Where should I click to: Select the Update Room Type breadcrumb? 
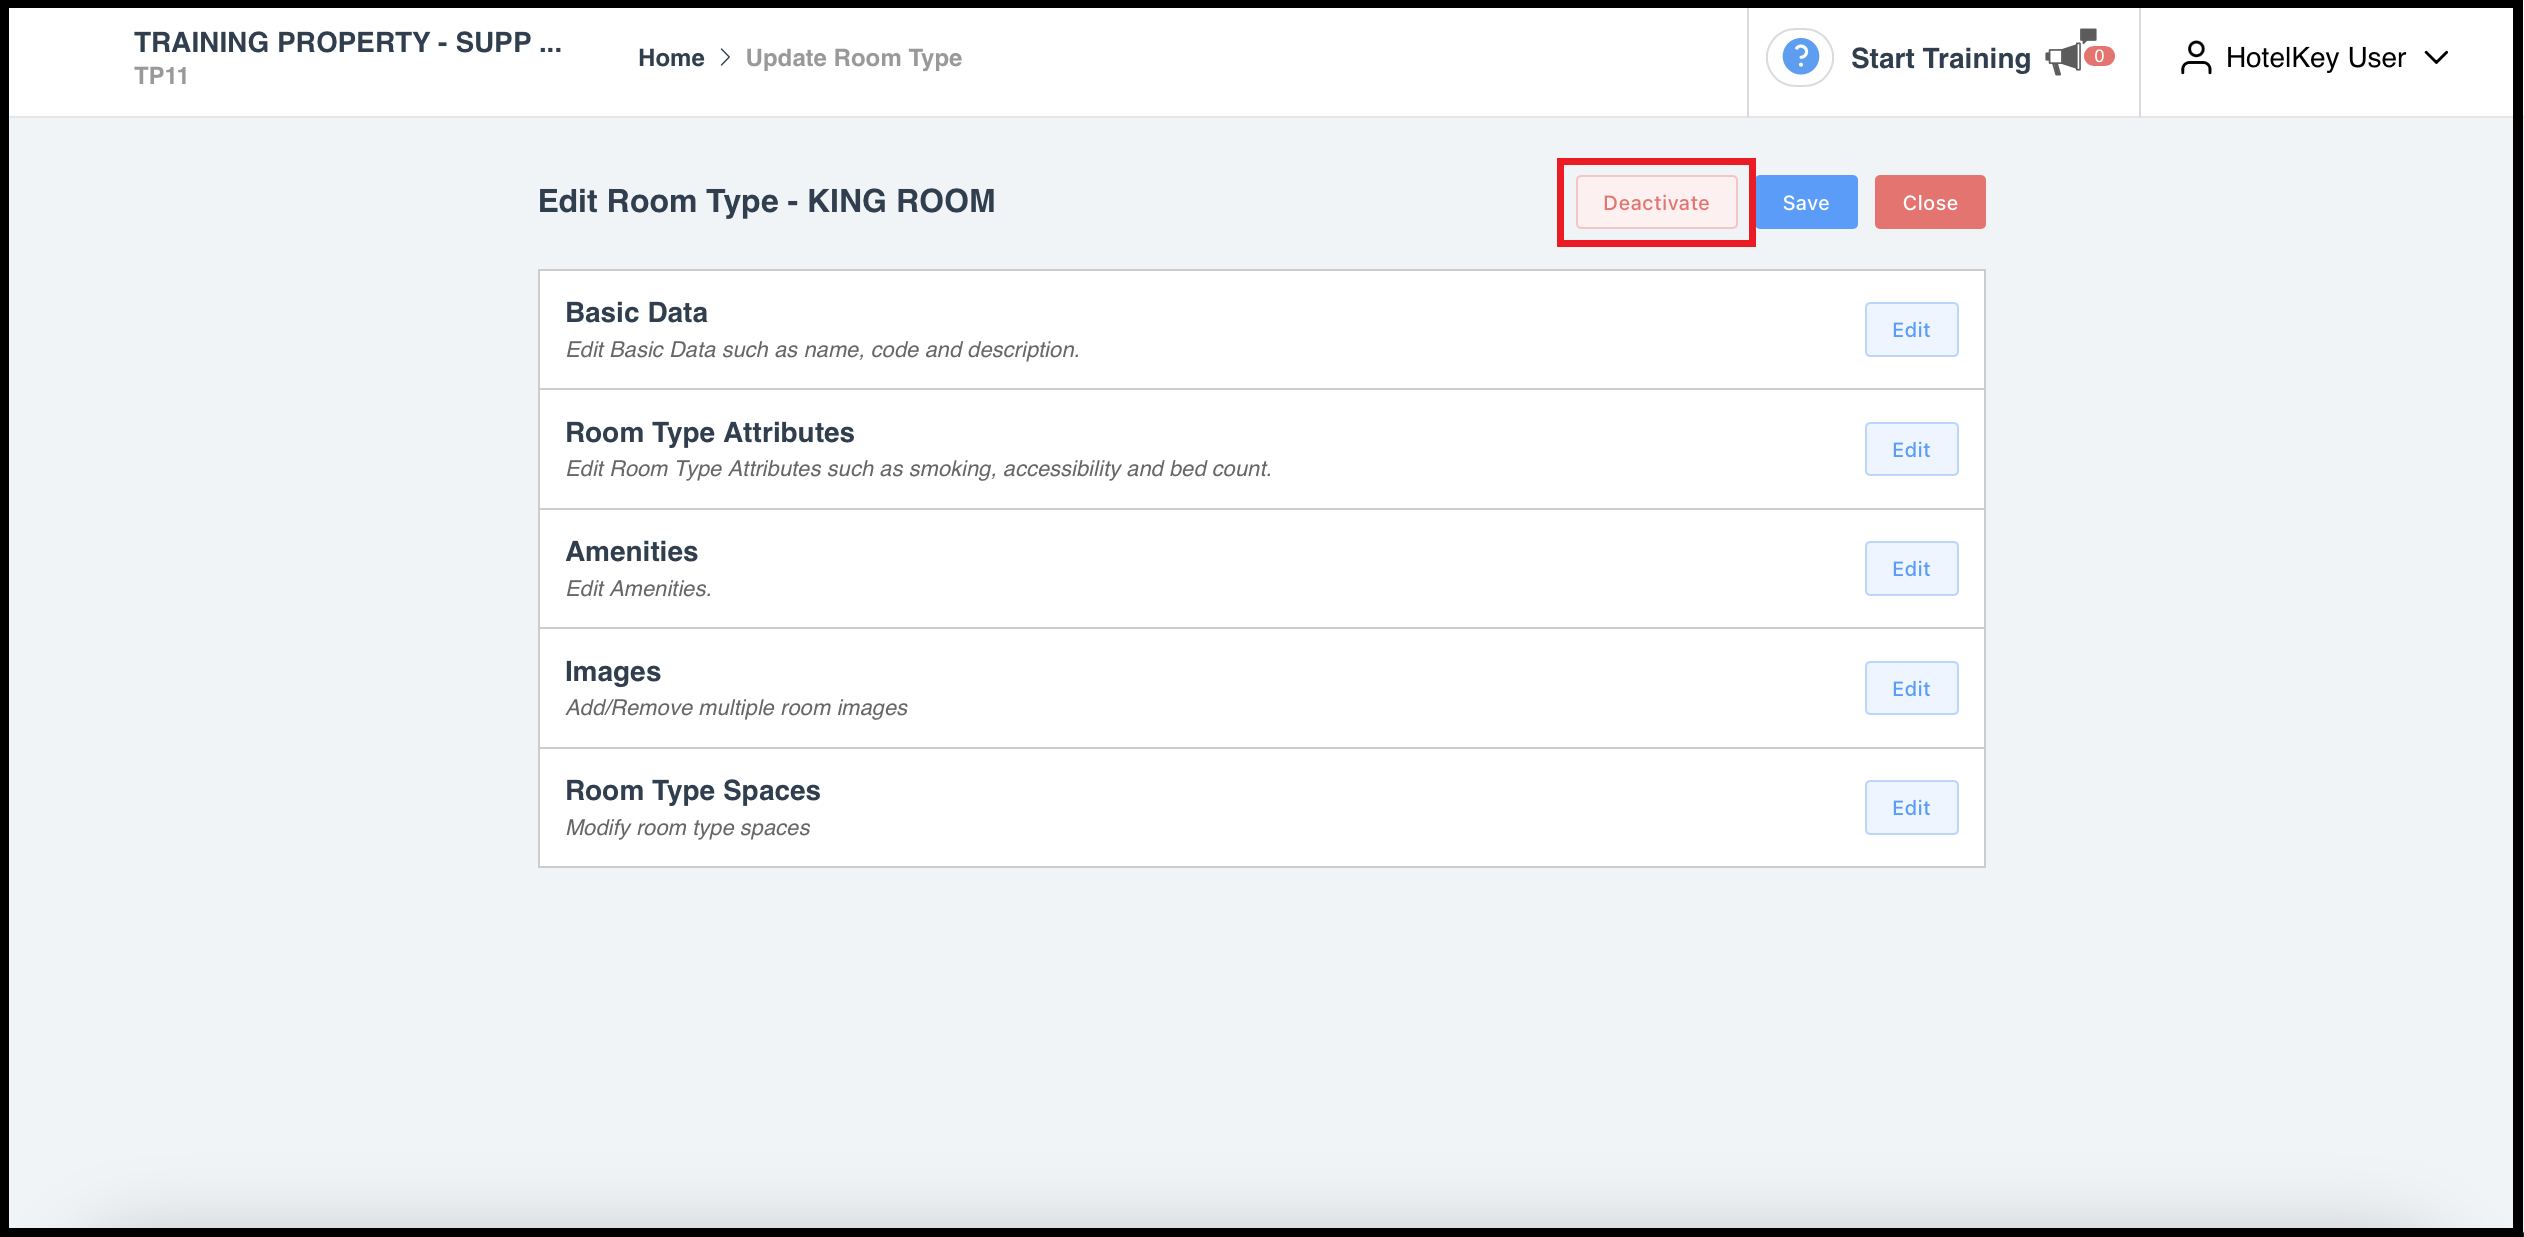(x=854, y=57)
